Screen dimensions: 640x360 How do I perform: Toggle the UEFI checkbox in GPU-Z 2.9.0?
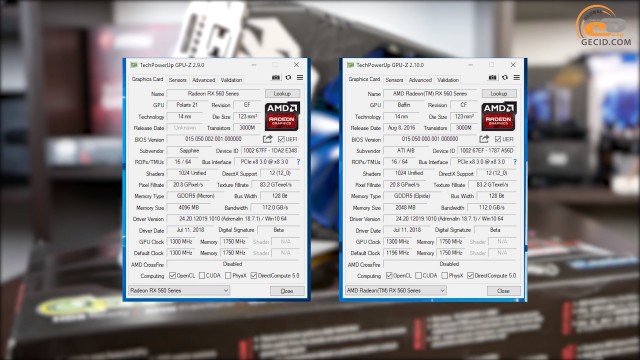click(x=281, y=139)
